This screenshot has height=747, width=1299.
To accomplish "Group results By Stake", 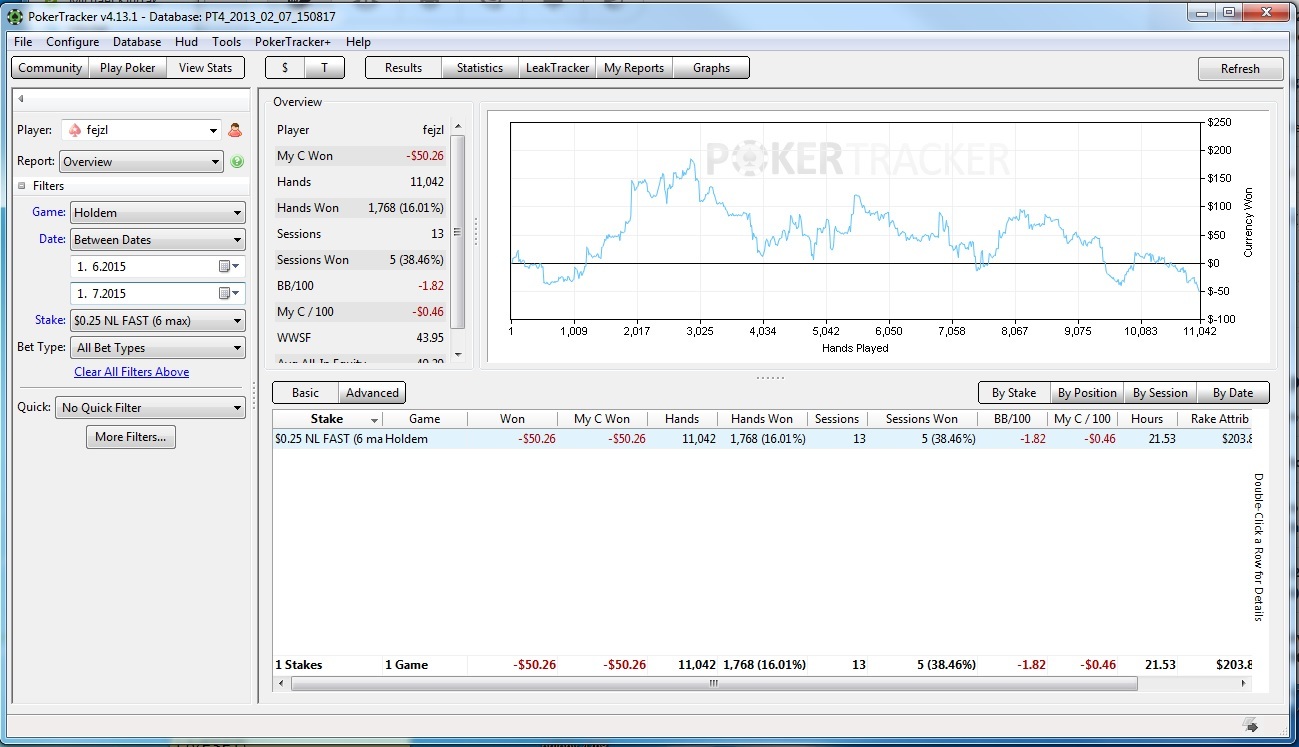I will pos(1014,393).
